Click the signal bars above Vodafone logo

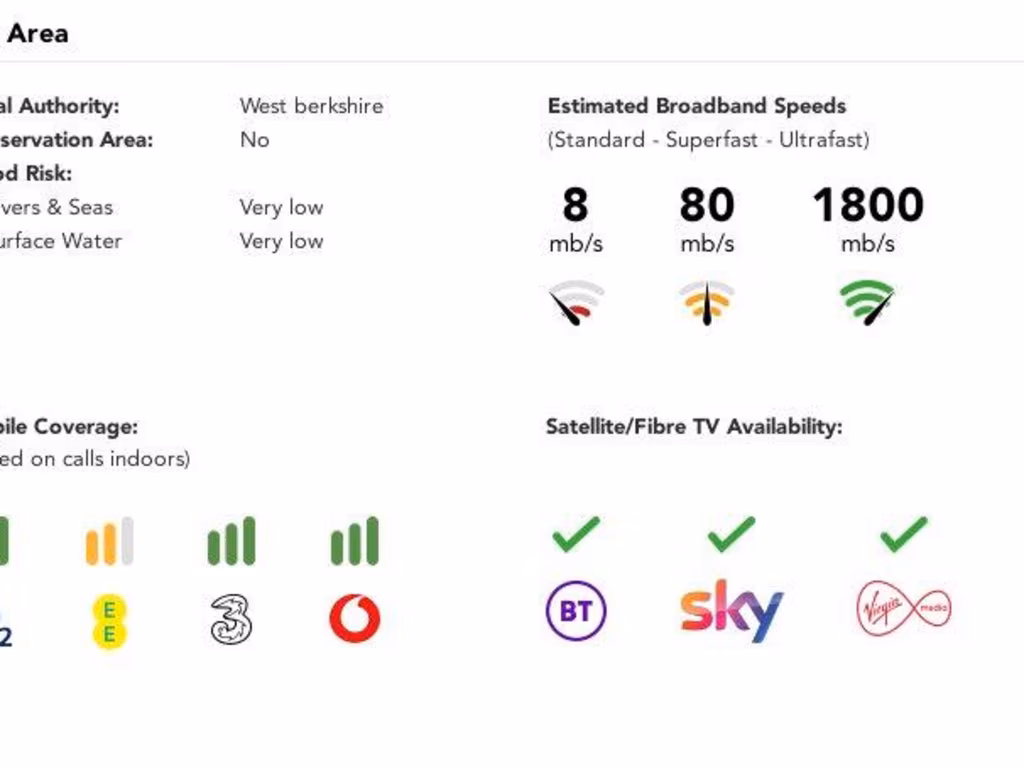[355, 542]
